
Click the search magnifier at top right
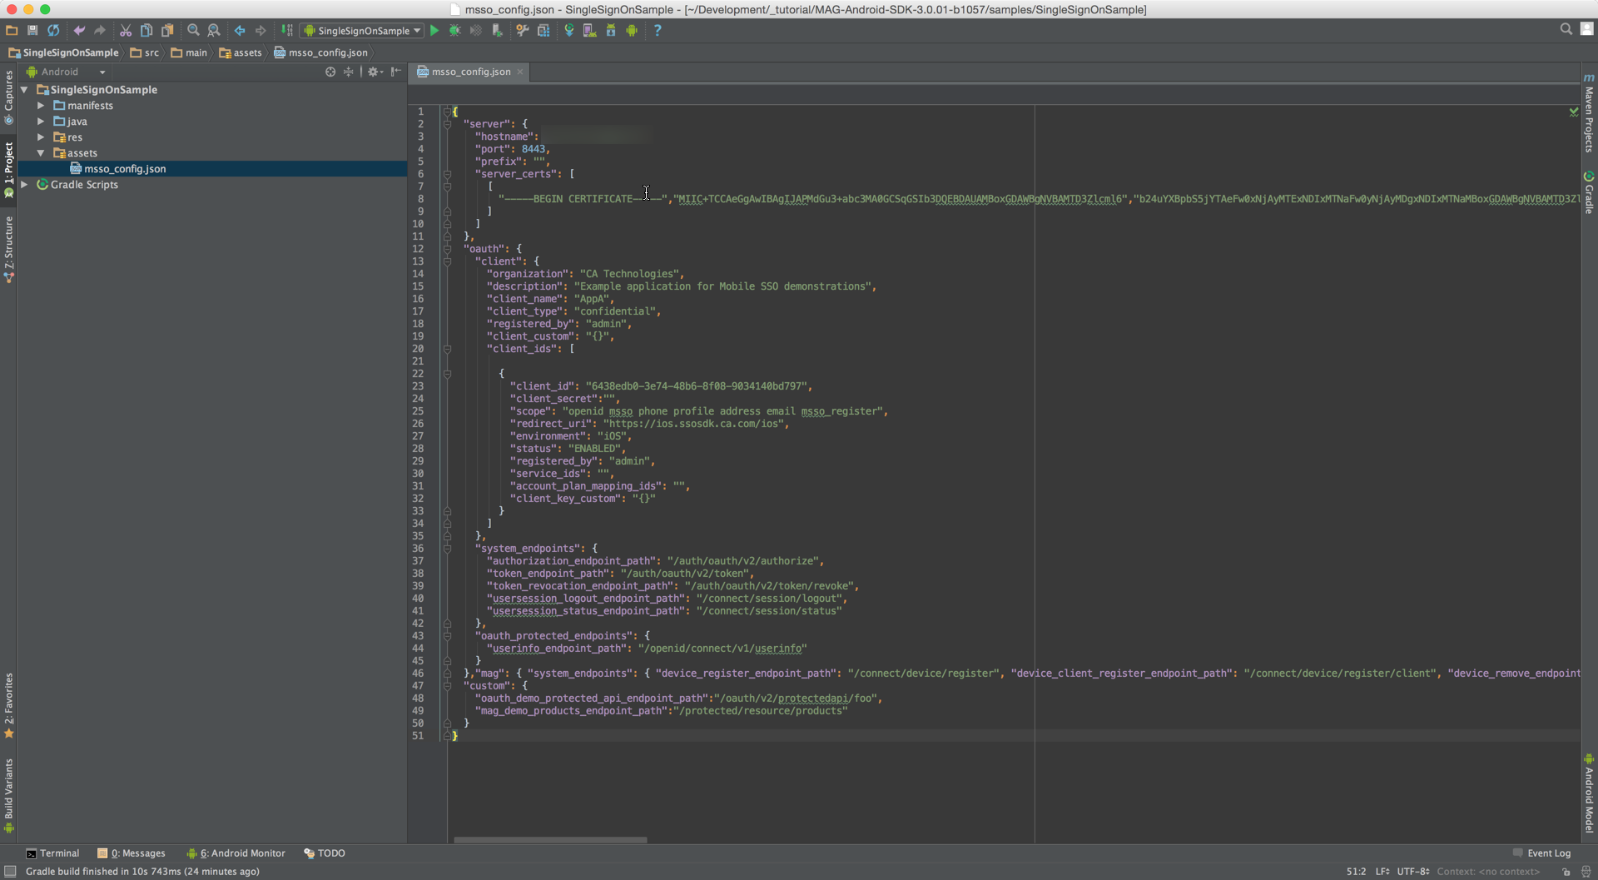click(x=1566, y=29)
